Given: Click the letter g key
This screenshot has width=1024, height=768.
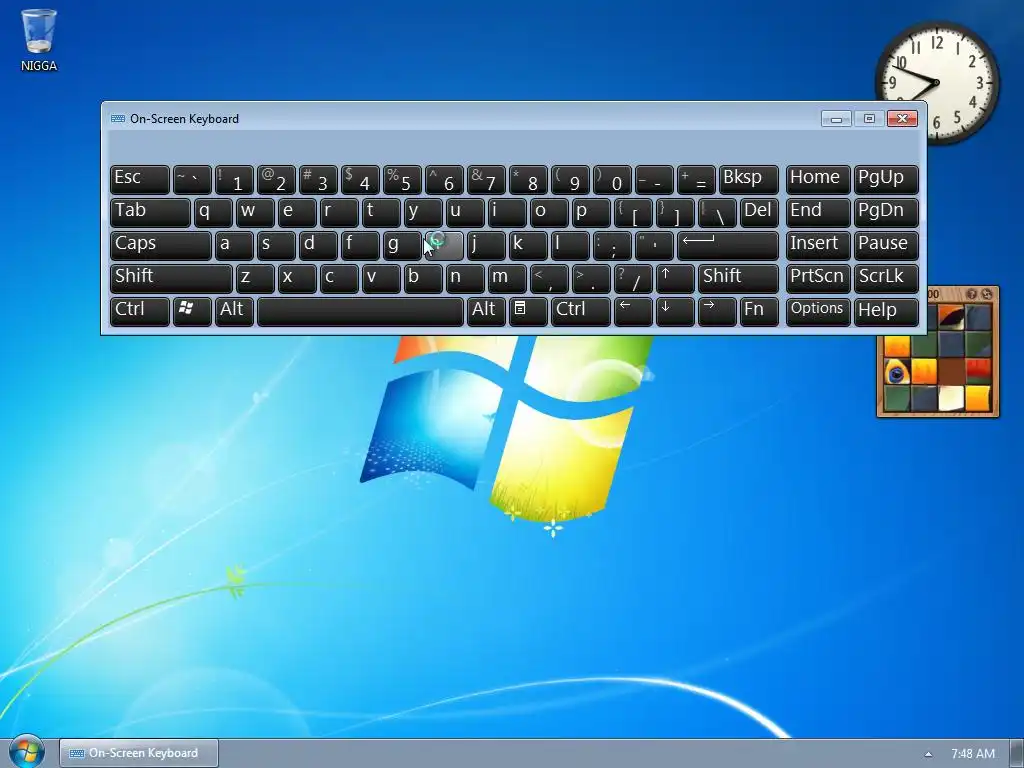Looking at the screenshot, I should [402, 246].
